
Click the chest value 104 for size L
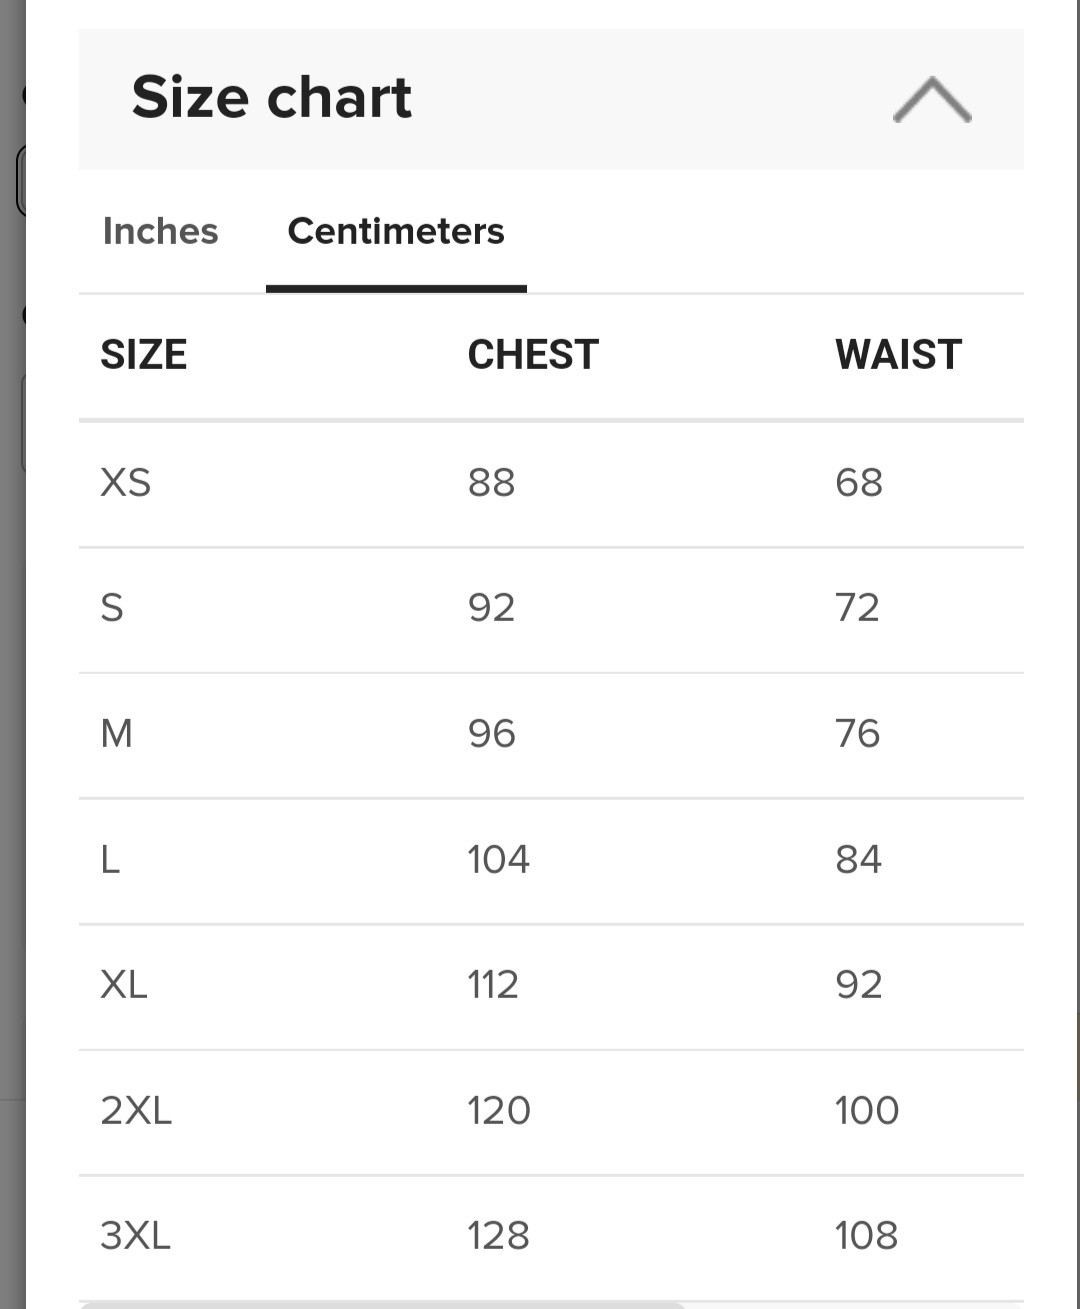tap(498, 860)
